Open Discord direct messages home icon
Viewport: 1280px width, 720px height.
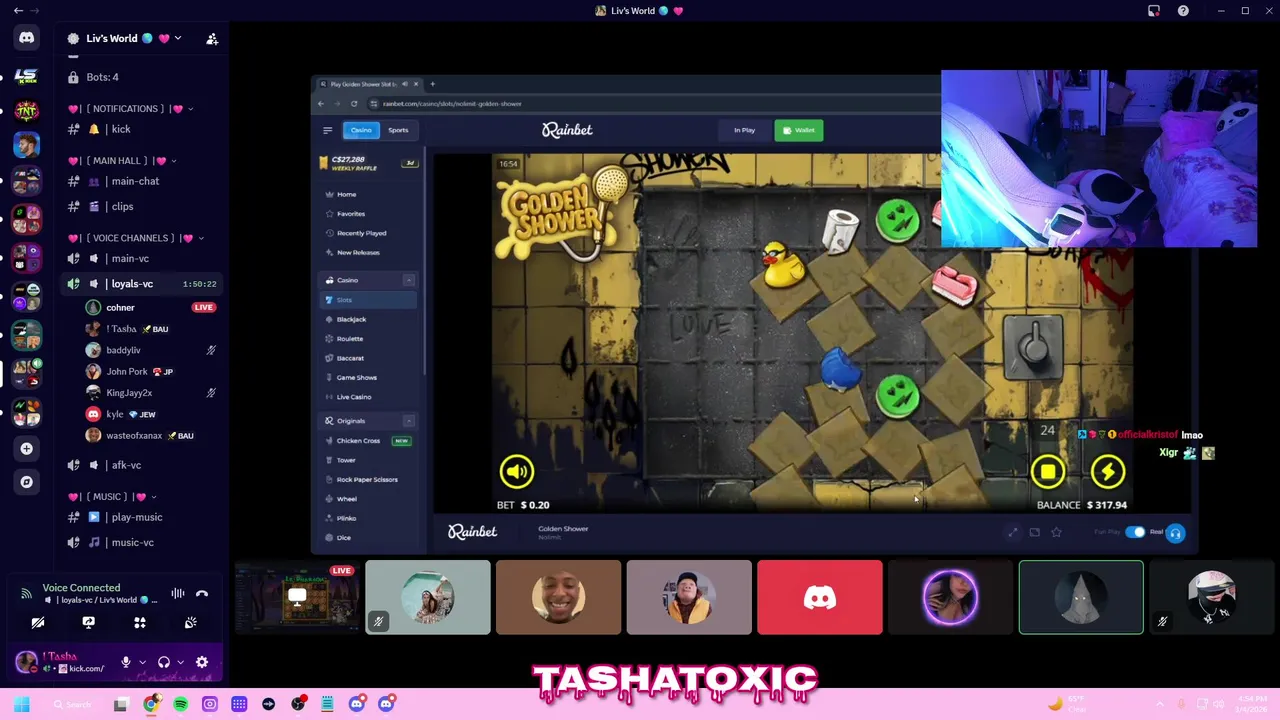pyautogui.click(x=26, y=38)
